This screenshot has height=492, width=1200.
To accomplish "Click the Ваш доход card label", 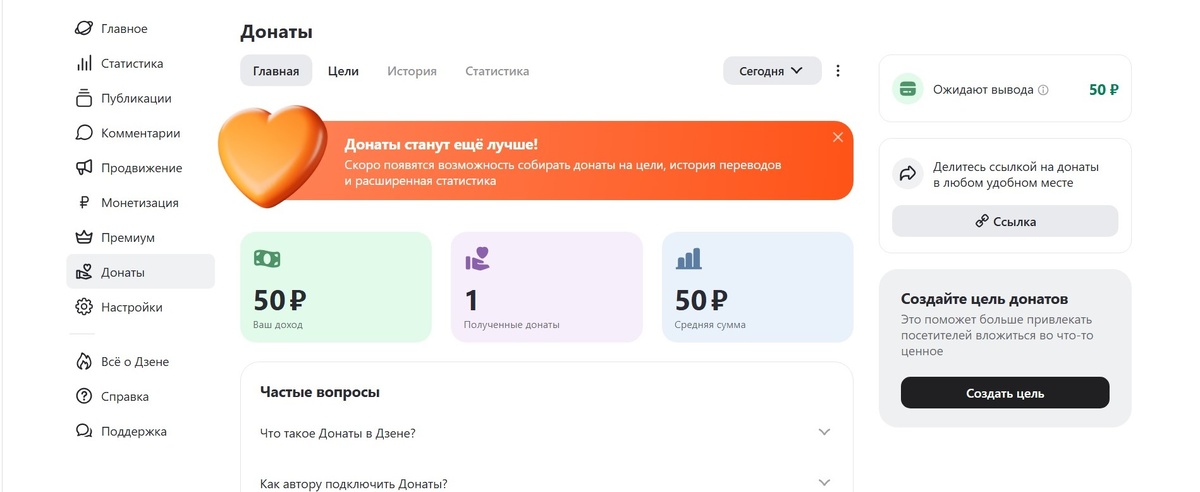I will point(278,325).
